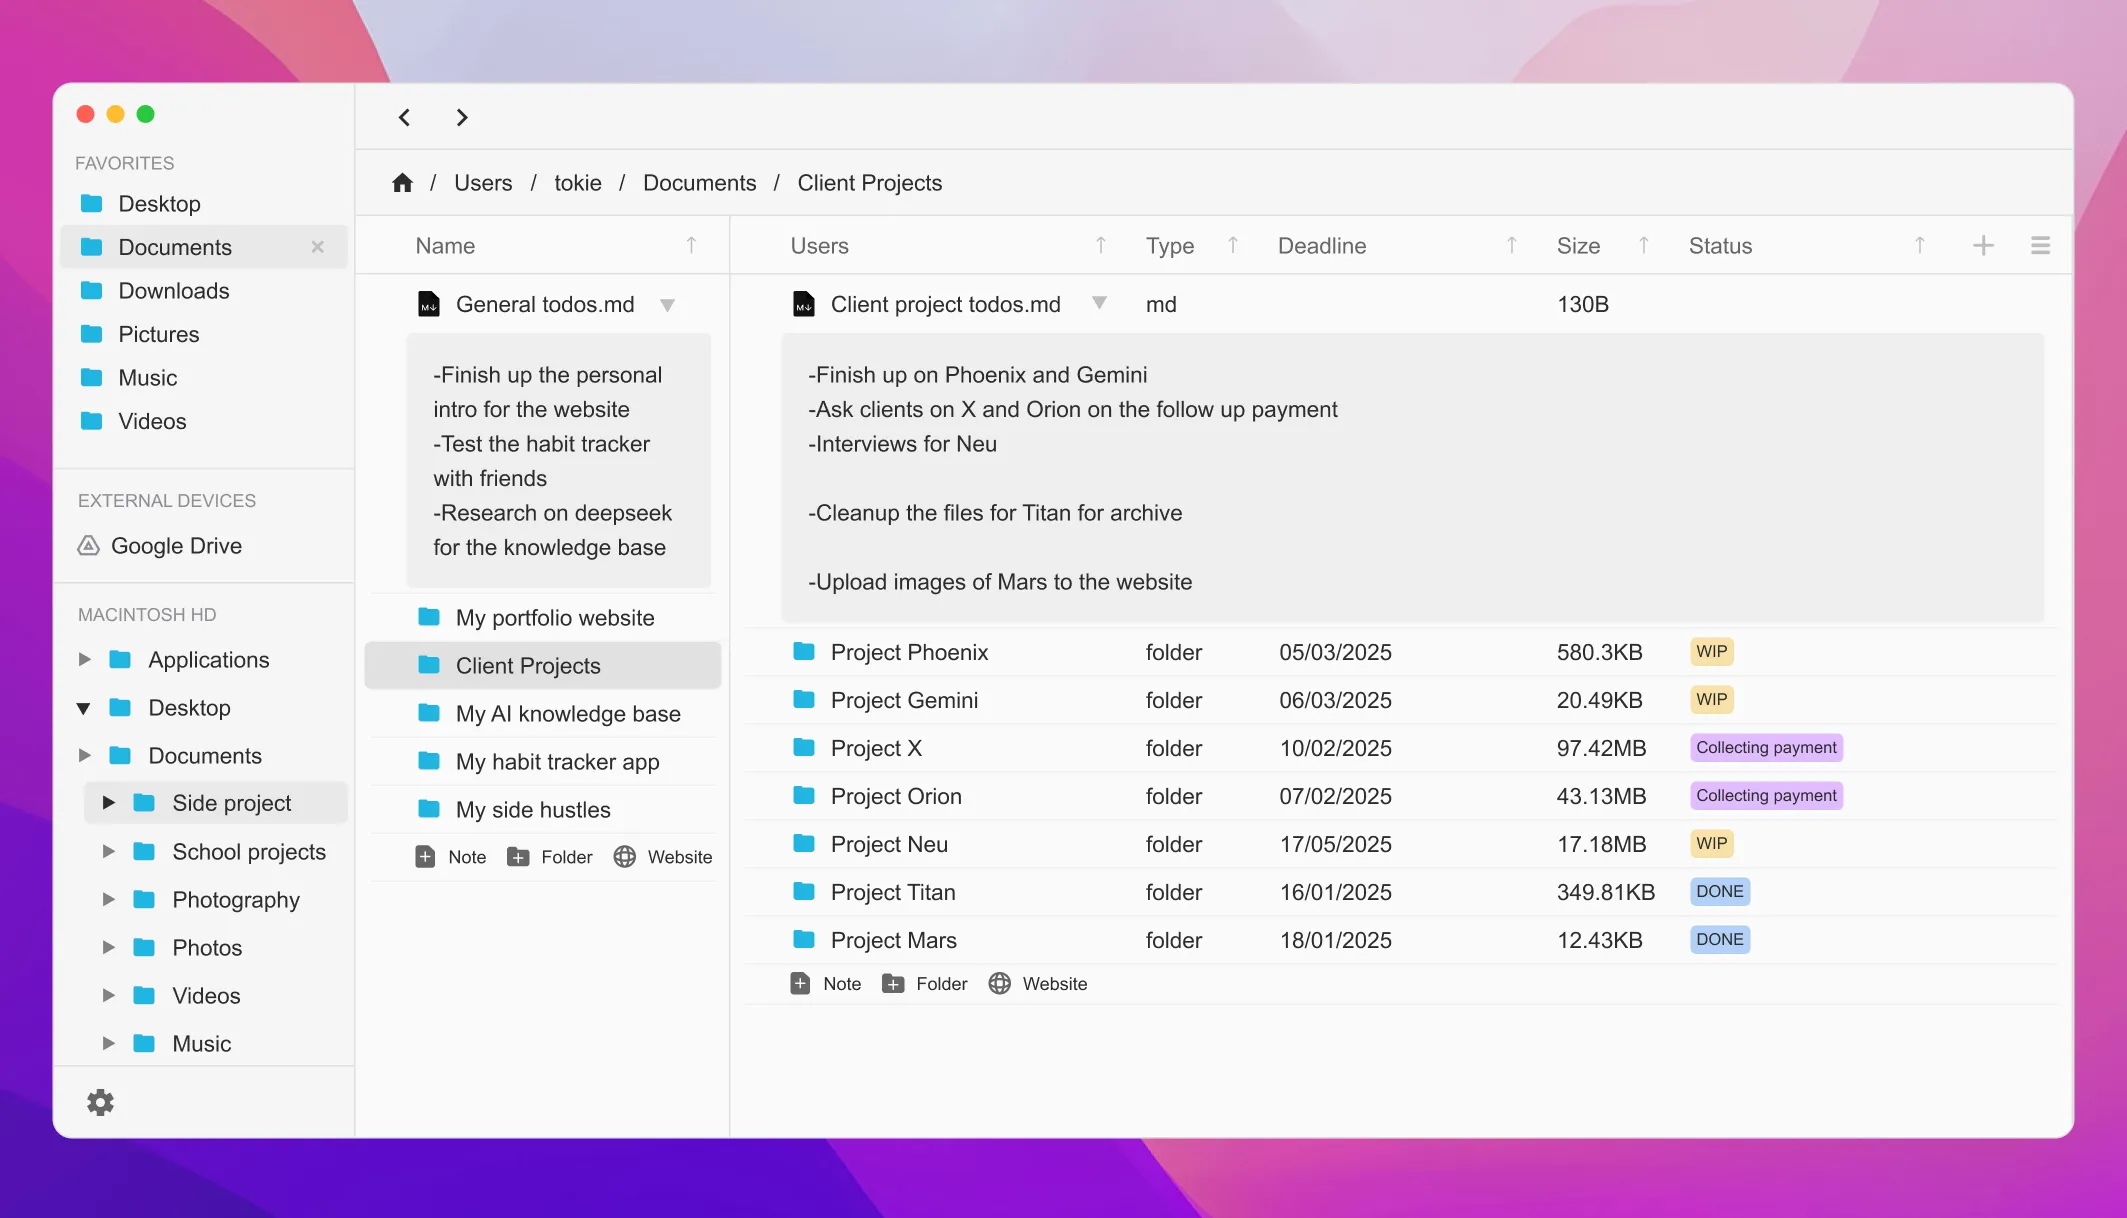The image size is (2127, 1218).
Task: Remove Documents from favorites with X
Action: pyautogui.click(x=317, y=247)
